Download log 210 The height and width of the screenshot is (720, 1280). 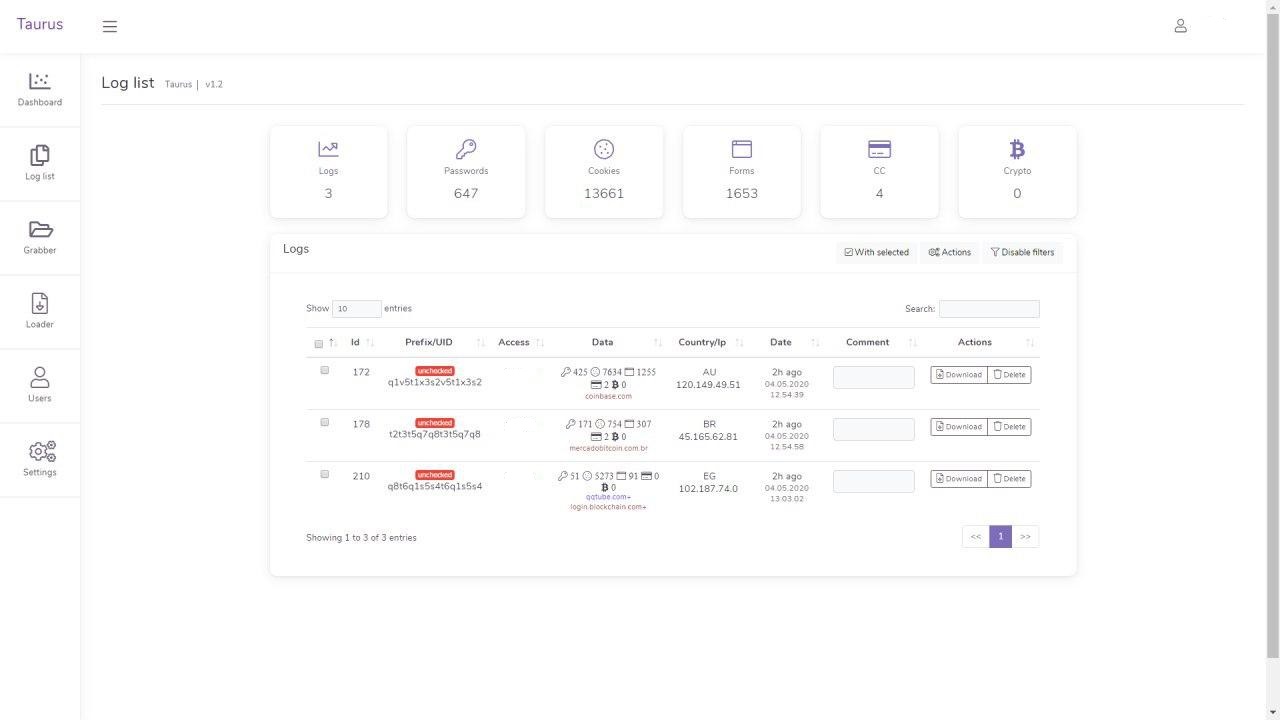959,479
